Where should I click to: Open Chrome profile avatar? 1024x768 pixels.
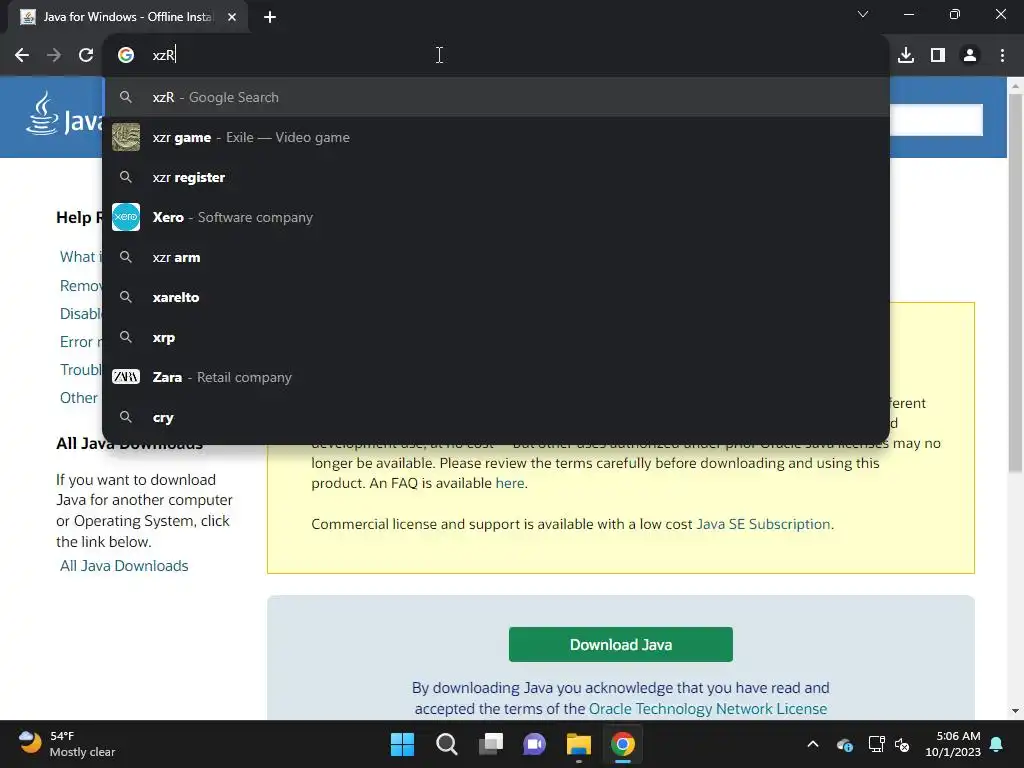(x=970, y=55)
